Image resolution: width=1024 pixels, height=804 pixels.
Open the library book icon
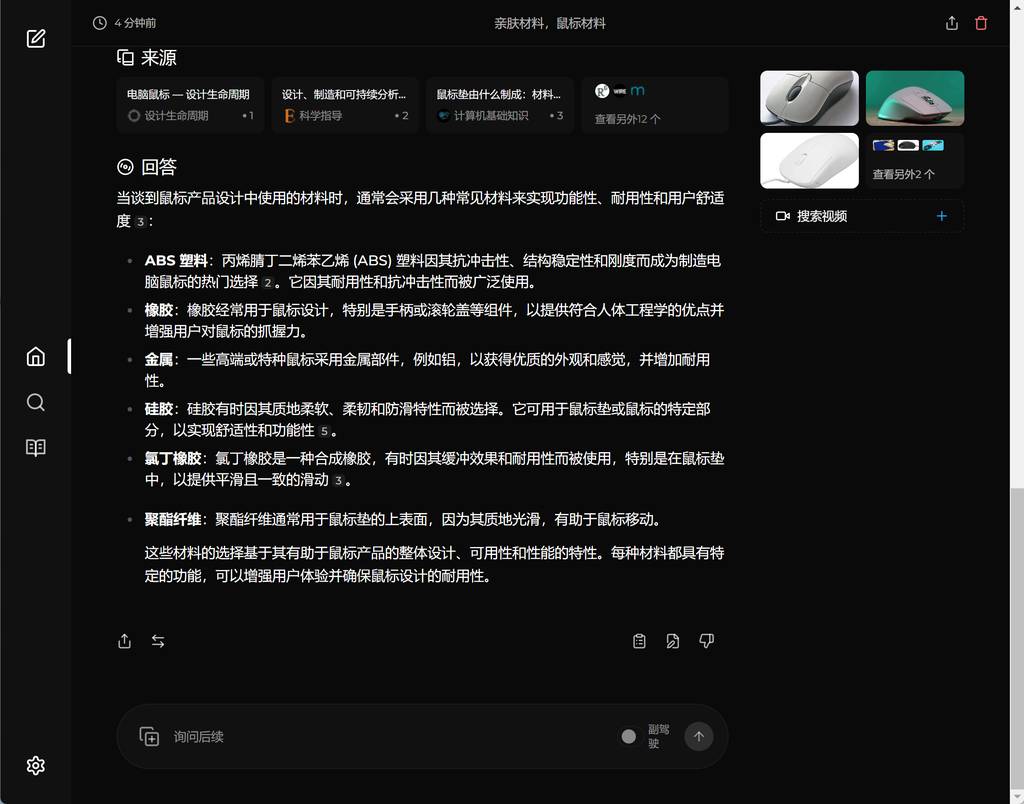(36, 448)
